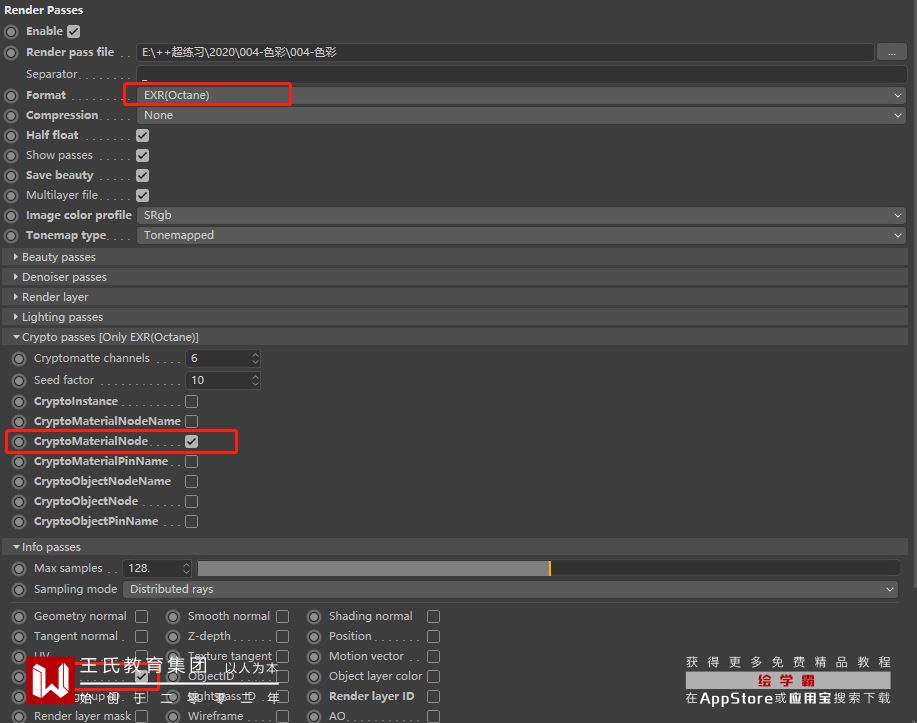Click the vertical scrollbar on the panel's right edge

point(913,292)
